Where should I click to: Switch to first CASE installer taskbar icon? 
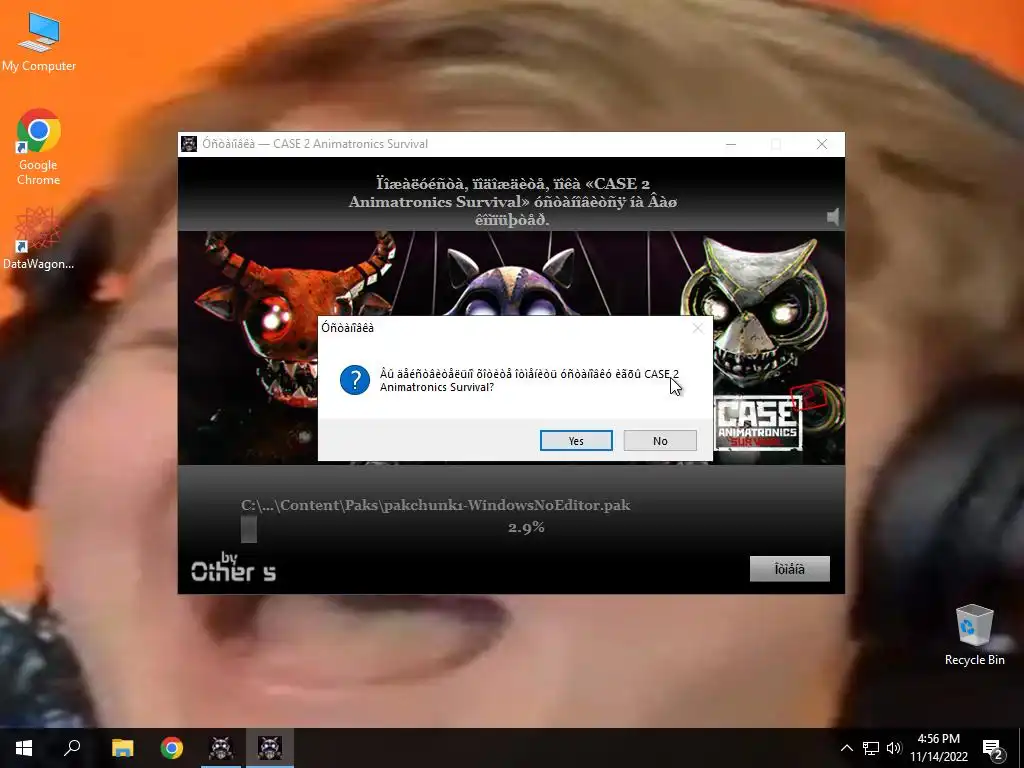(x=221, y=748)
